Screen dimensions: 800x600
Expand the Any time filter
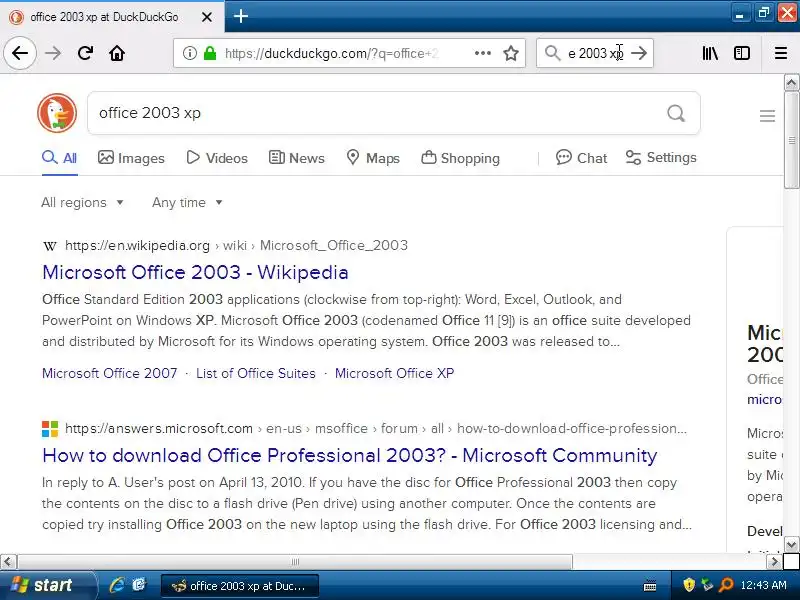pos(187,203)
